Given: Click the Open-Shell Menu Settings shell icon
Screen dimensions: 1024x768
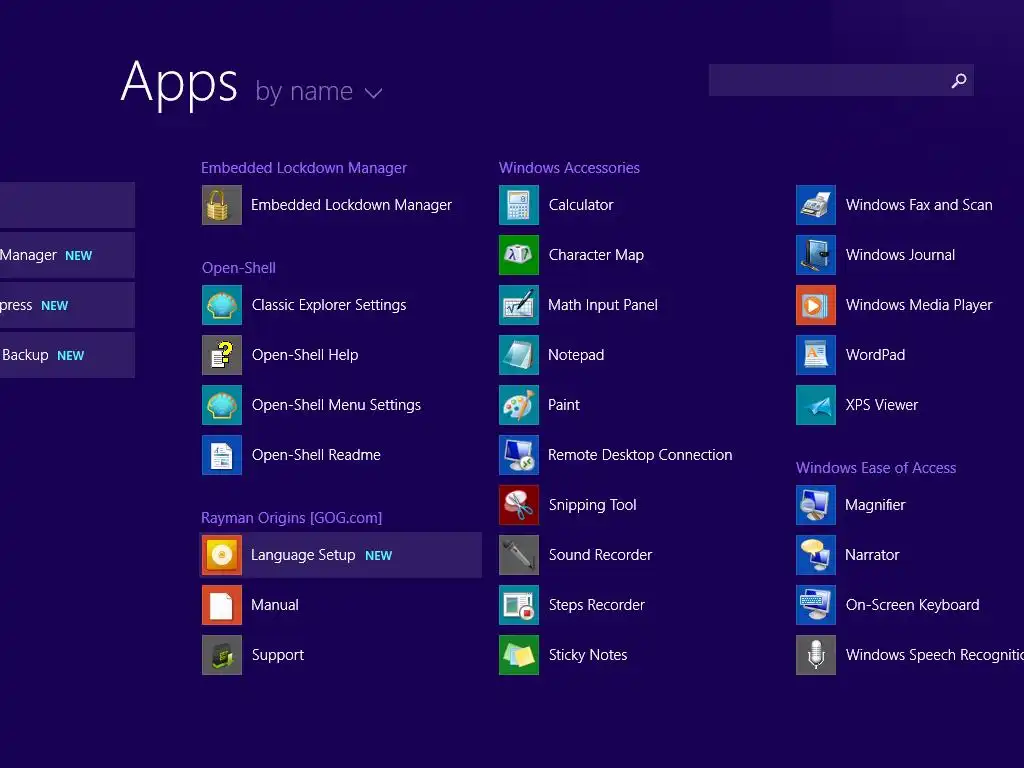Looking at the screenshot, I should click(221, 405).
